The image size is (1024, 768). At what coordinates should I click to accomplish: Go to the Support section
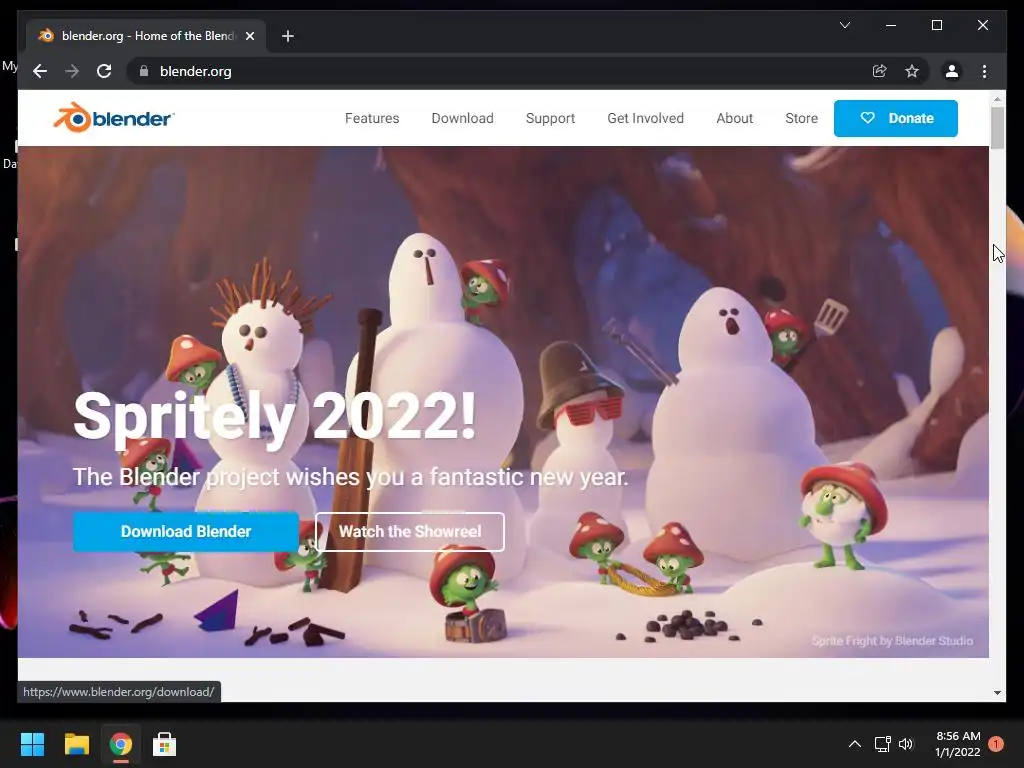pyautogui.click(x=550, y=118)
